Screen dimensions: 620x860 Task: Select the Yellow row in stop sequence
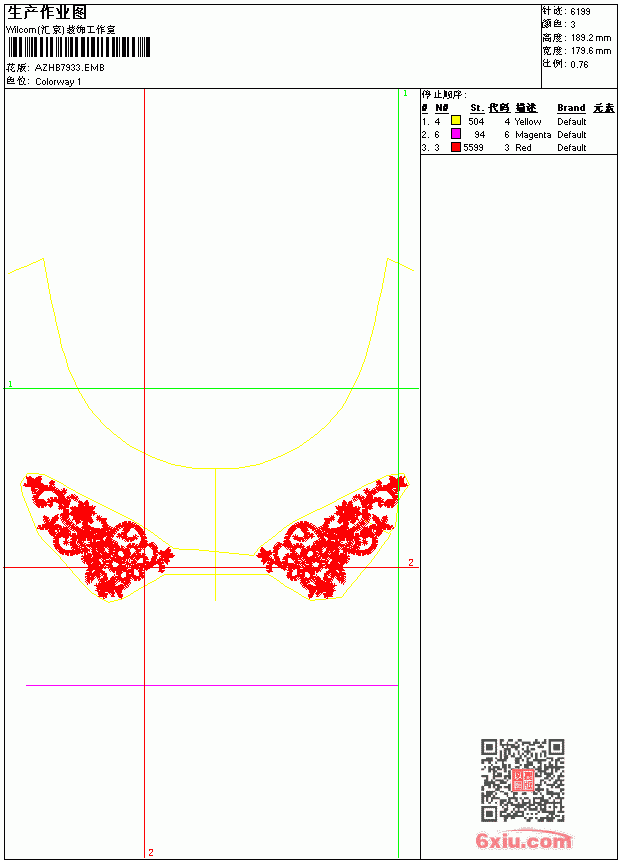pyautogui.click(x=518, y=121)
